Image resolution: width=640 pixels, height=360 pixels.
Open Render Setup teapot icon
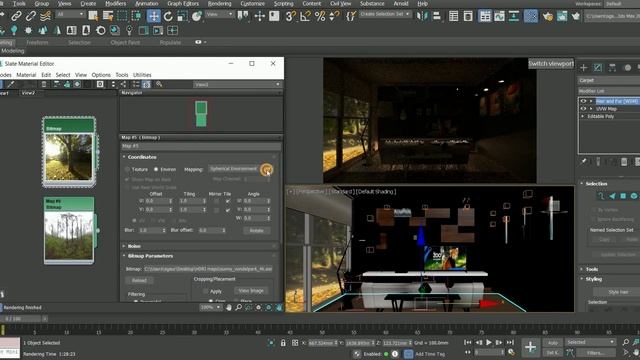point(547,16)
